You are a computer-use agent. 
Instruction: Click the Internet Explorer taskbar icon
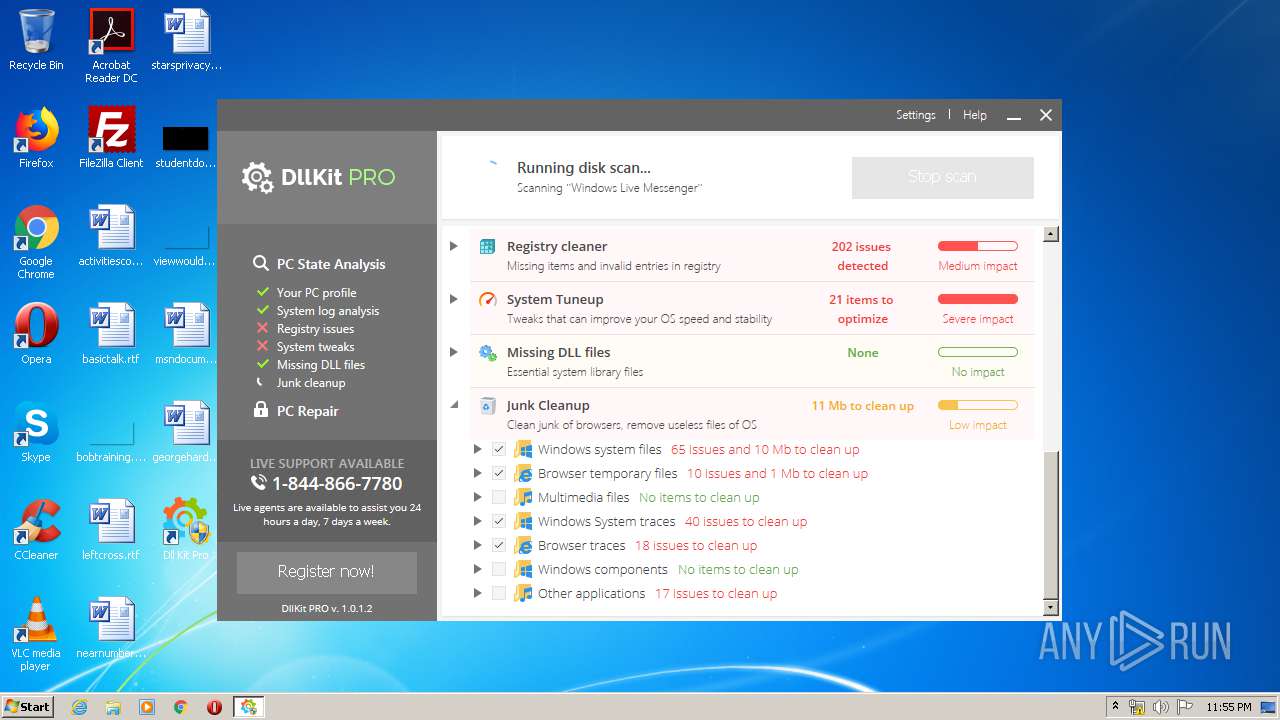(x=79, y=707)
